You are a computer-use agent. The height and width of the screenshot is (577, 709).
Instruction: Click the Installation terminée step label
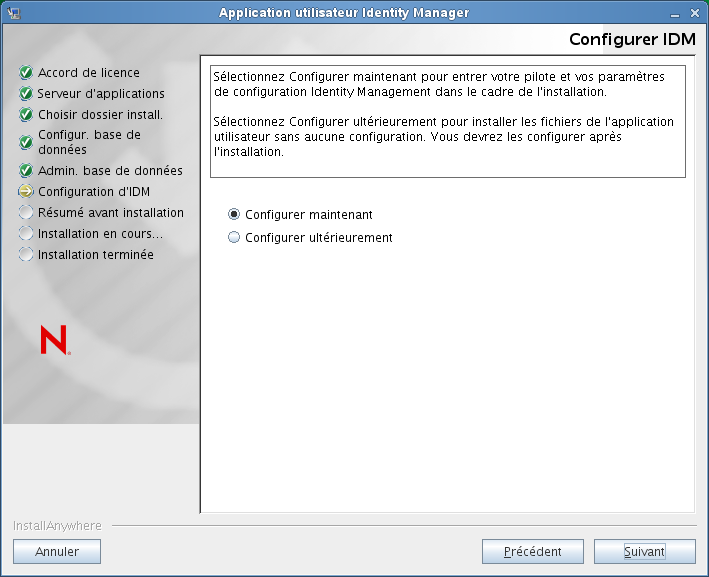[x=96, y=255]
